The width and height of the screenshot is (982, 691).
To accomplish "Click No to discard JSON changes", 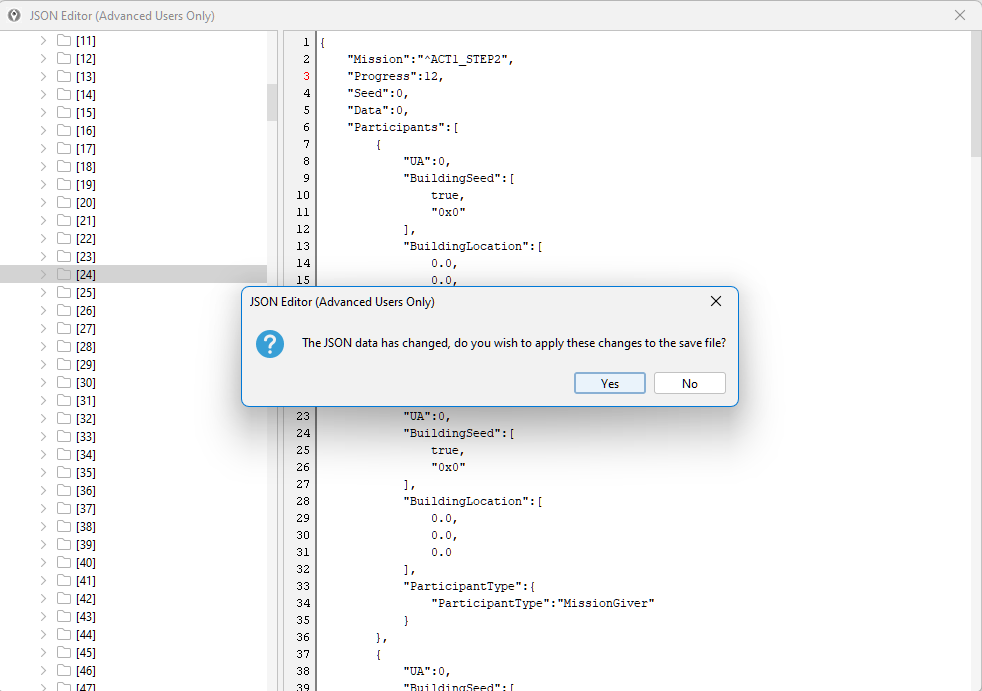I will coord(690,383).
